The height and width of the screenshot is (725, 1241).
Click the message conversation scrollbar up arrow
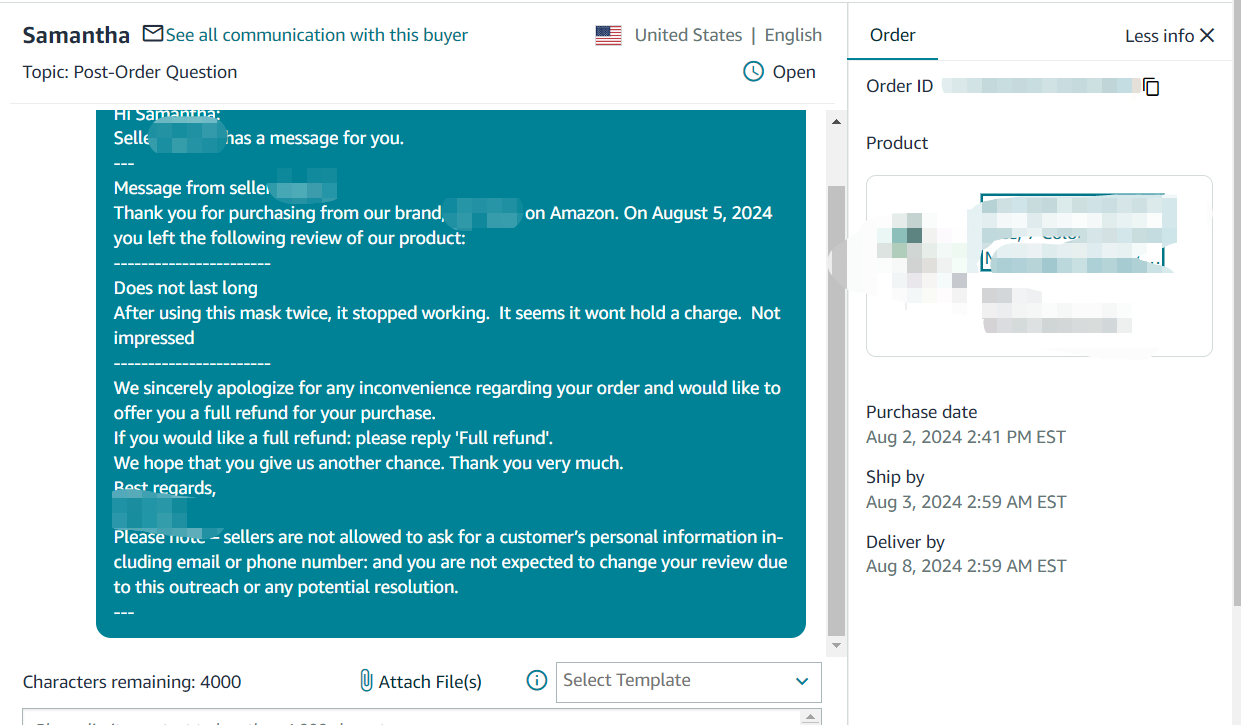(x=837, y=121)
